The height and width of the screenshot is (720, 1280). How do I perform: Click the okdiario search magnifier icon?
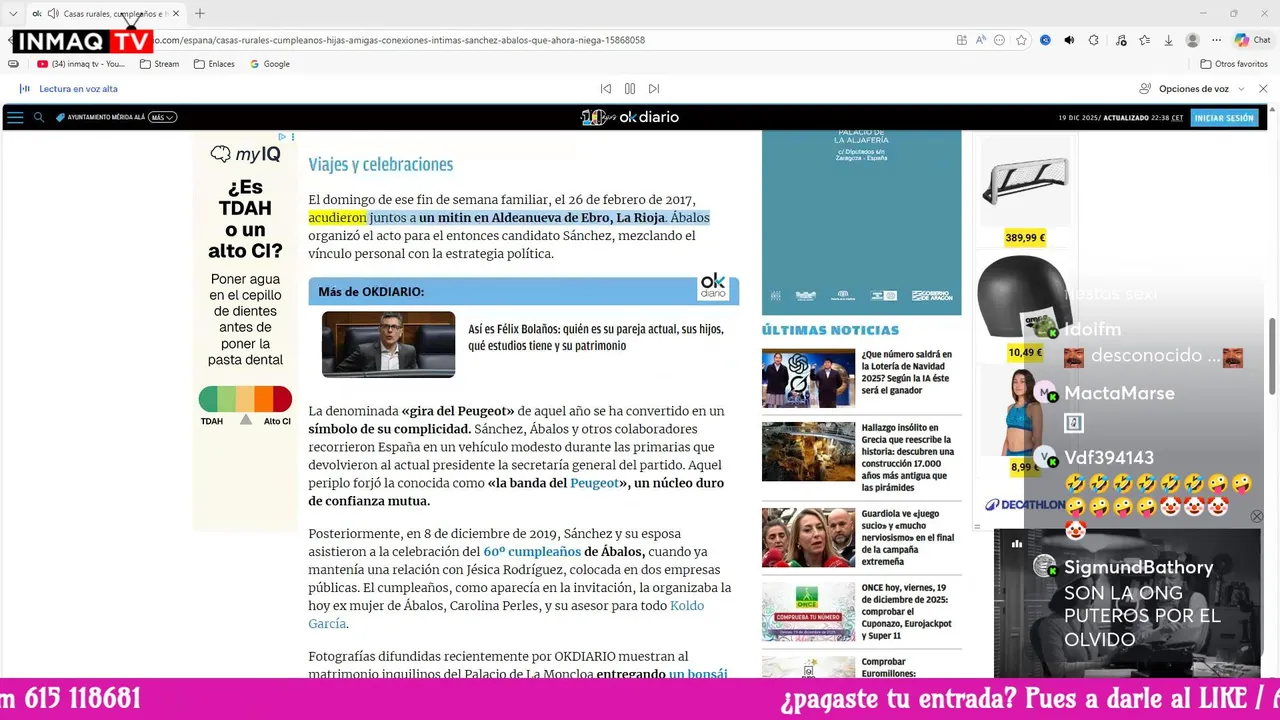[39, 117]
